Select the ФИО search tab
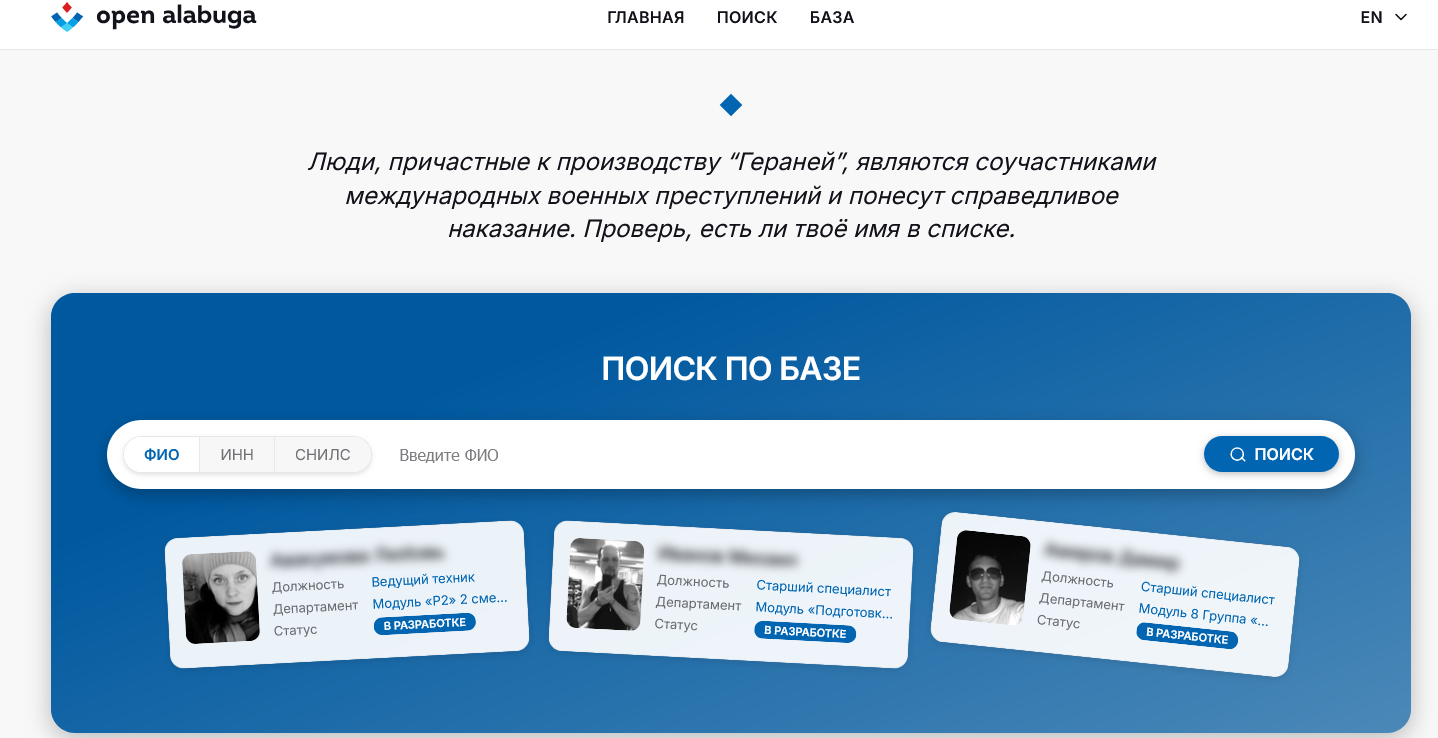Image resolution: width=1438 pixels, height=738 pixels. tap(162, 455)
